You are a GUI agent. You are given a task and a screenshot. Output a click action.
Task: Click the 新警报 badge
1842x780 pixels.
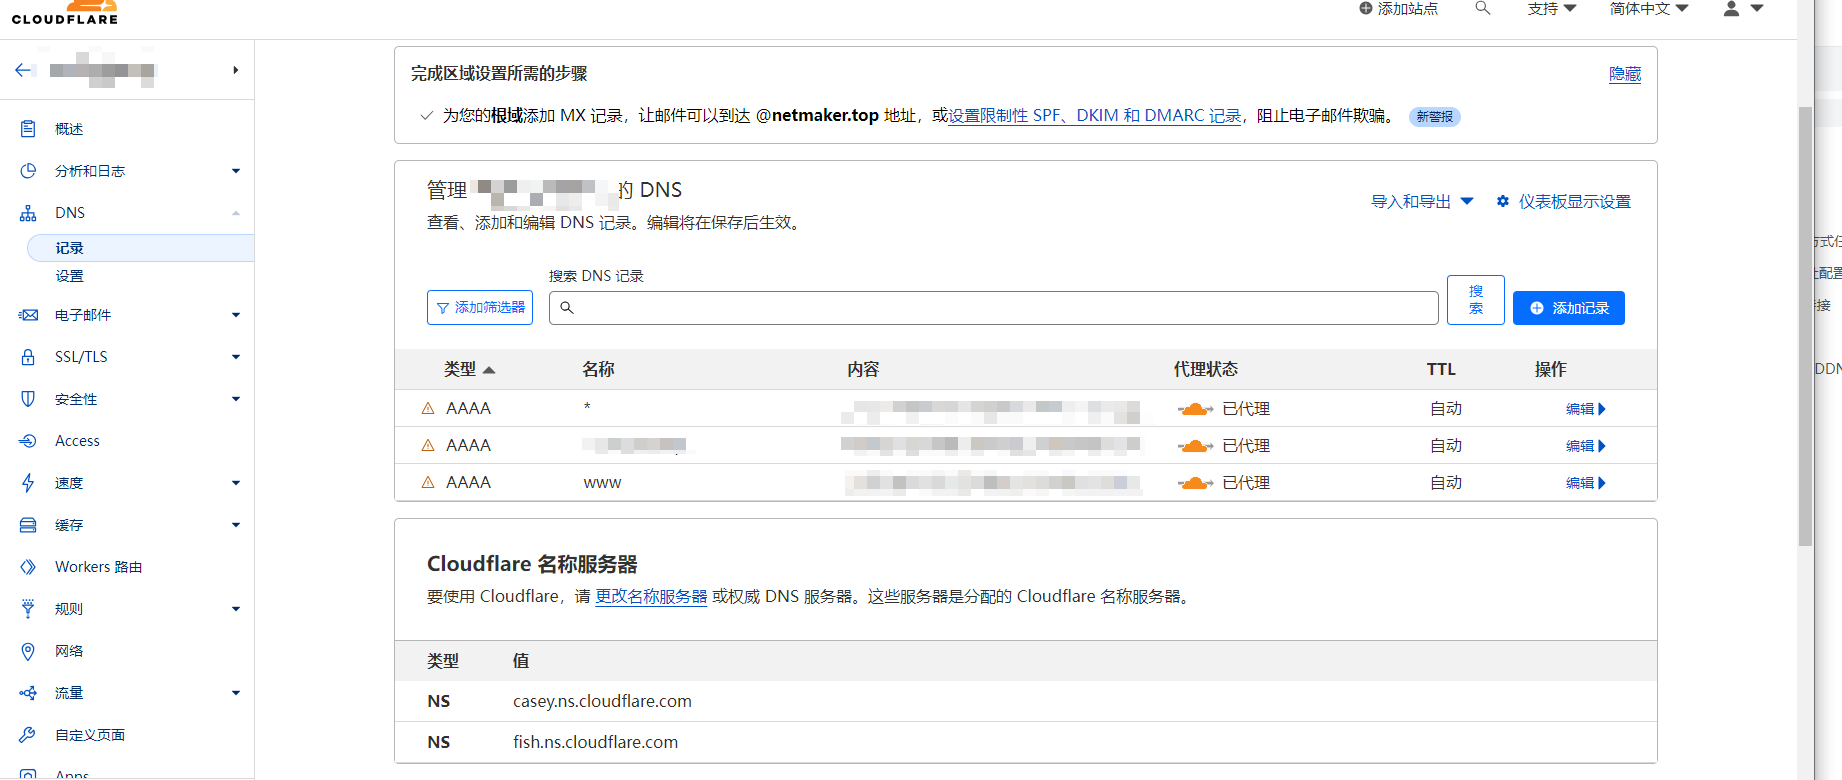(x=1434, y=117)
